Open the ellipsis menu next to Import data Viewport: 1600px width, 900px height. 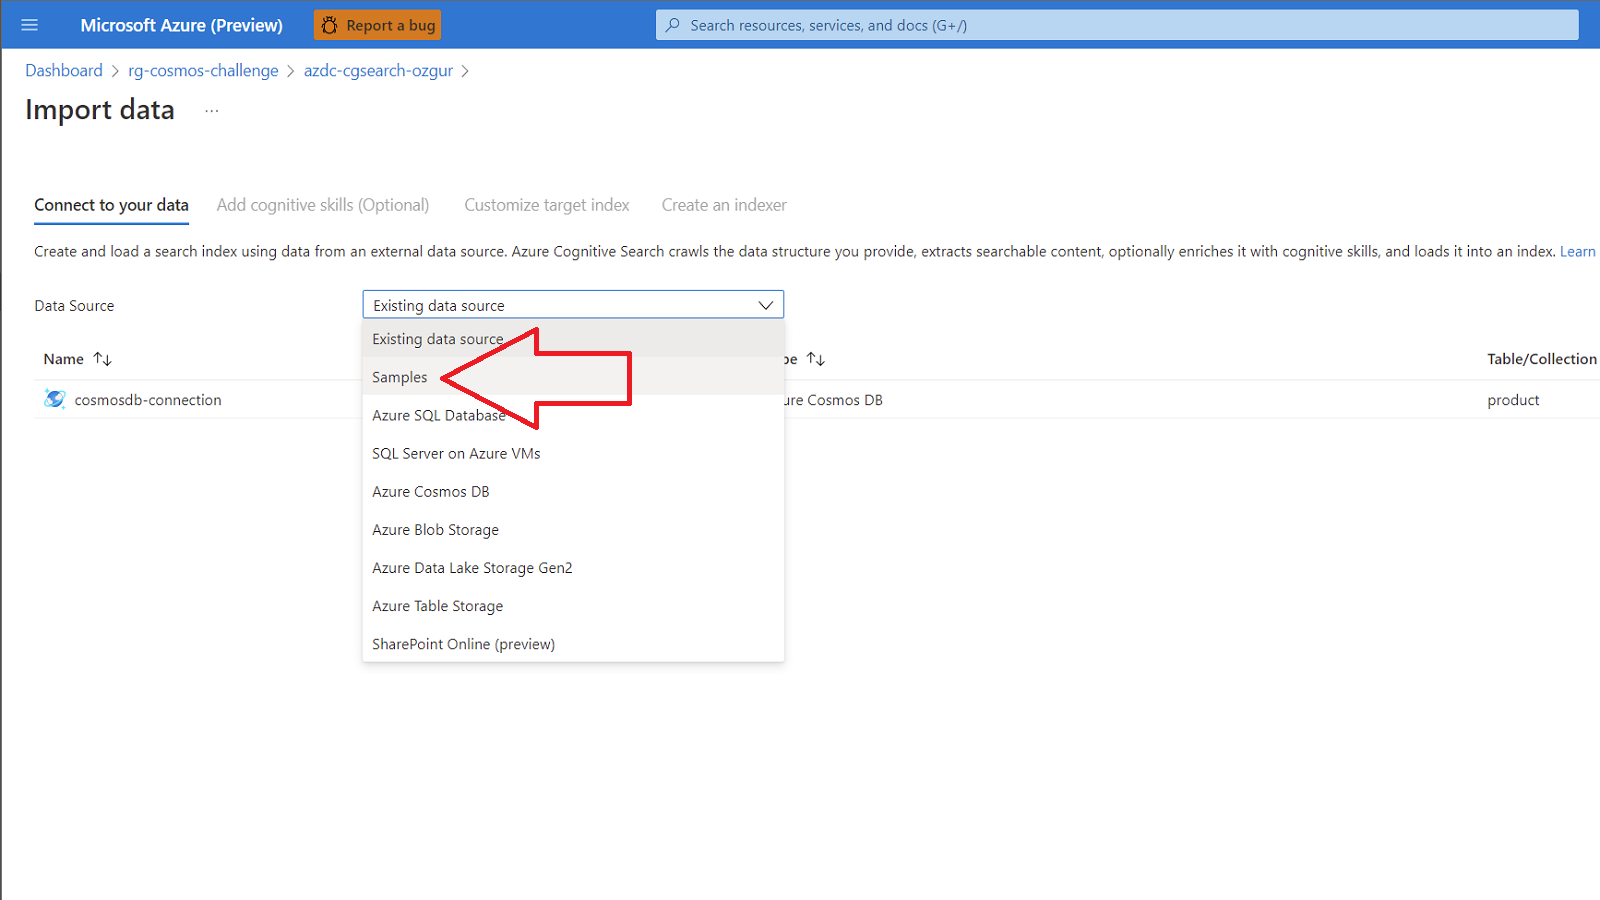click(x=211, y=110)
